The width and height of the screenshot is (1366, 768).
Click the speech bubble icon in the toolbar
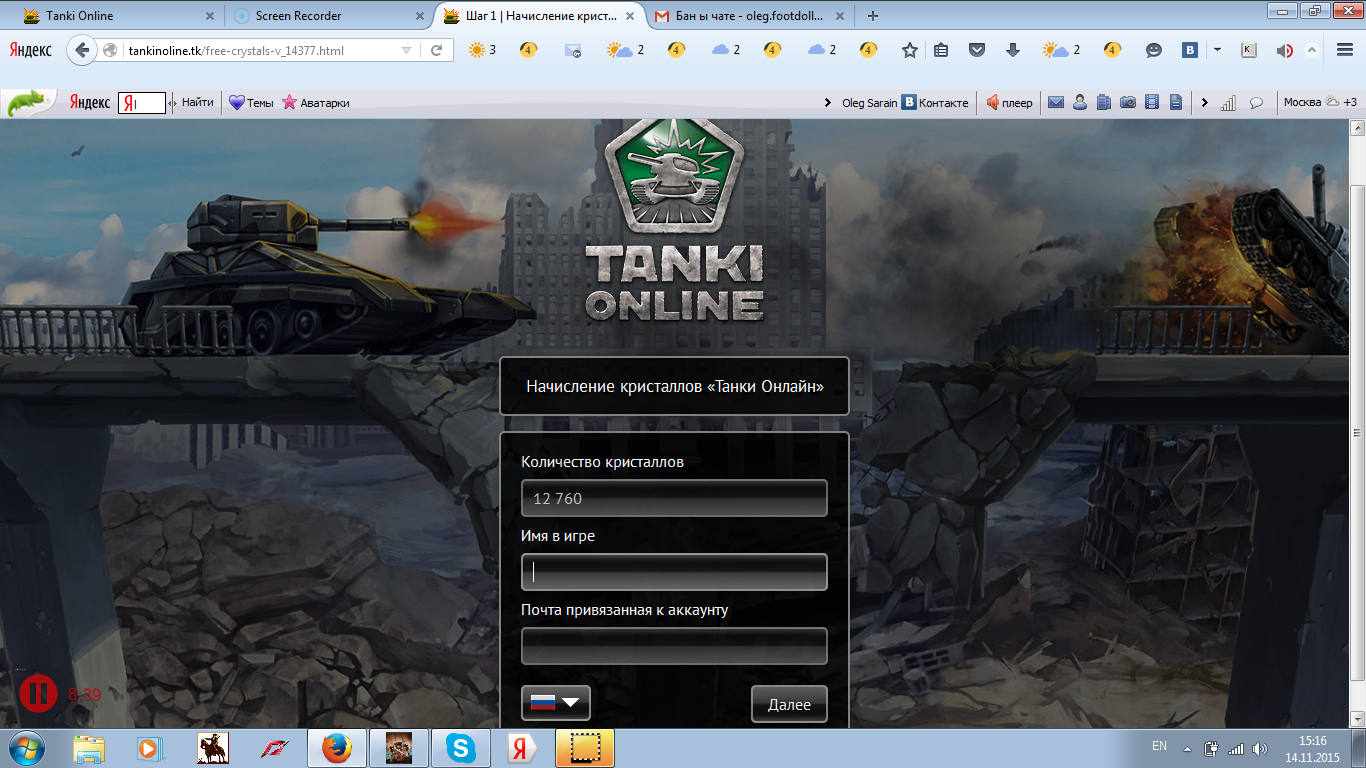[1257, 102]
